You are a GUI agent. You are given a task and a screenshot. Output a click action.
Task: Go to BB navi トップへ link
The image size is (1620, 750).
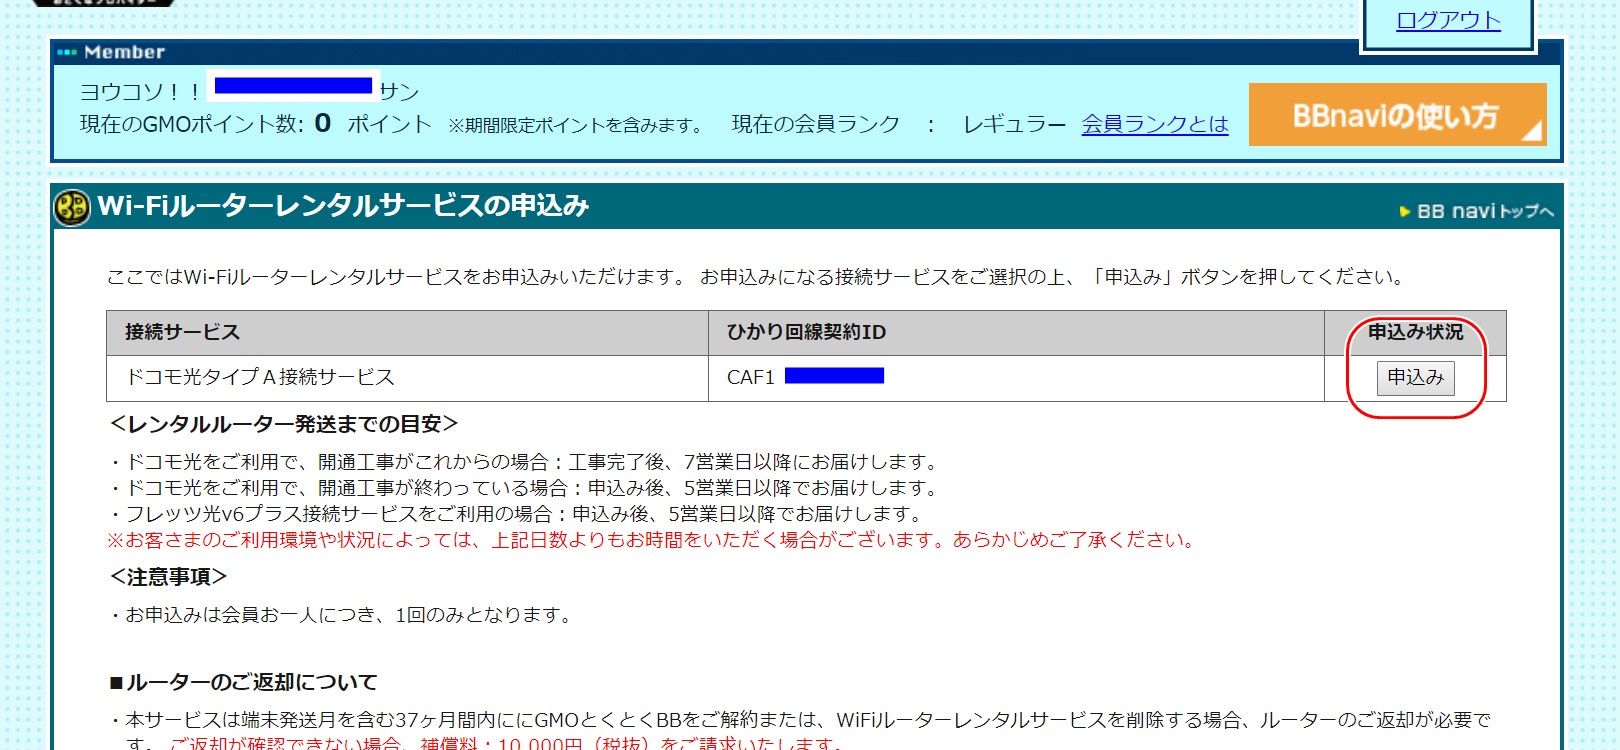tap(1477, 211)
